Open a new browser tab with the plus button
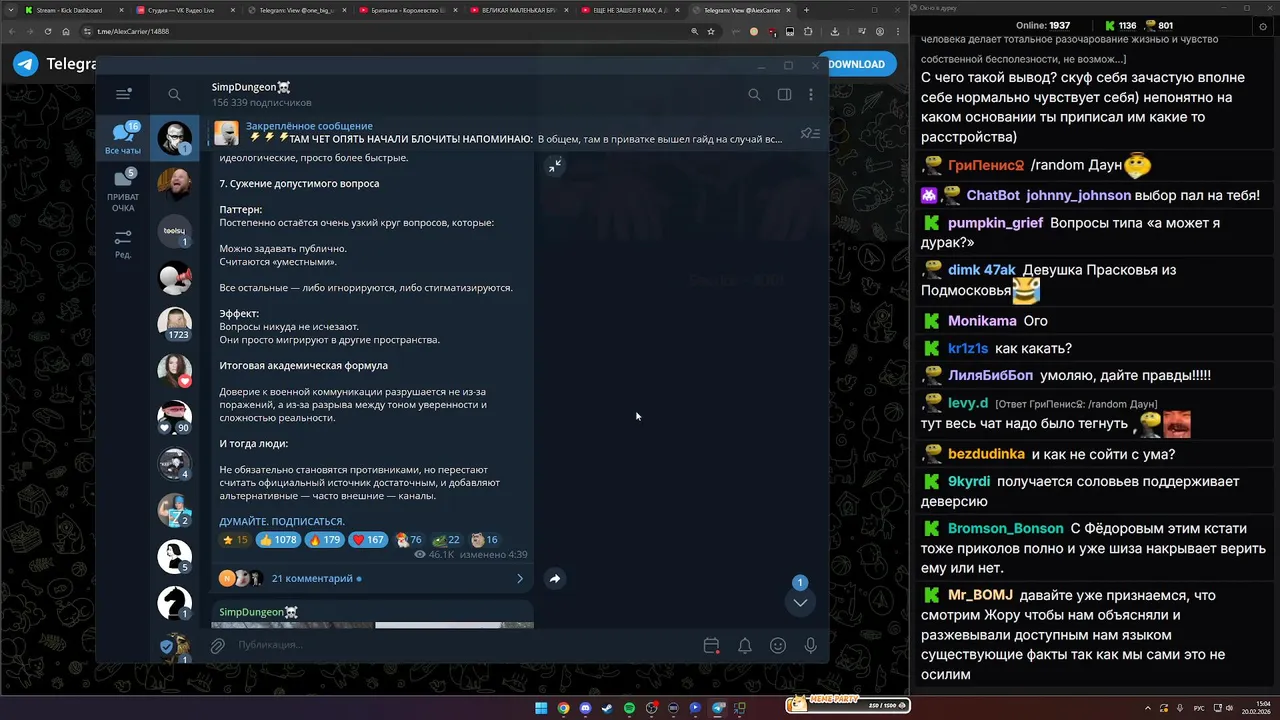This screenshot has width=1280, height=720. click(806, 10)
